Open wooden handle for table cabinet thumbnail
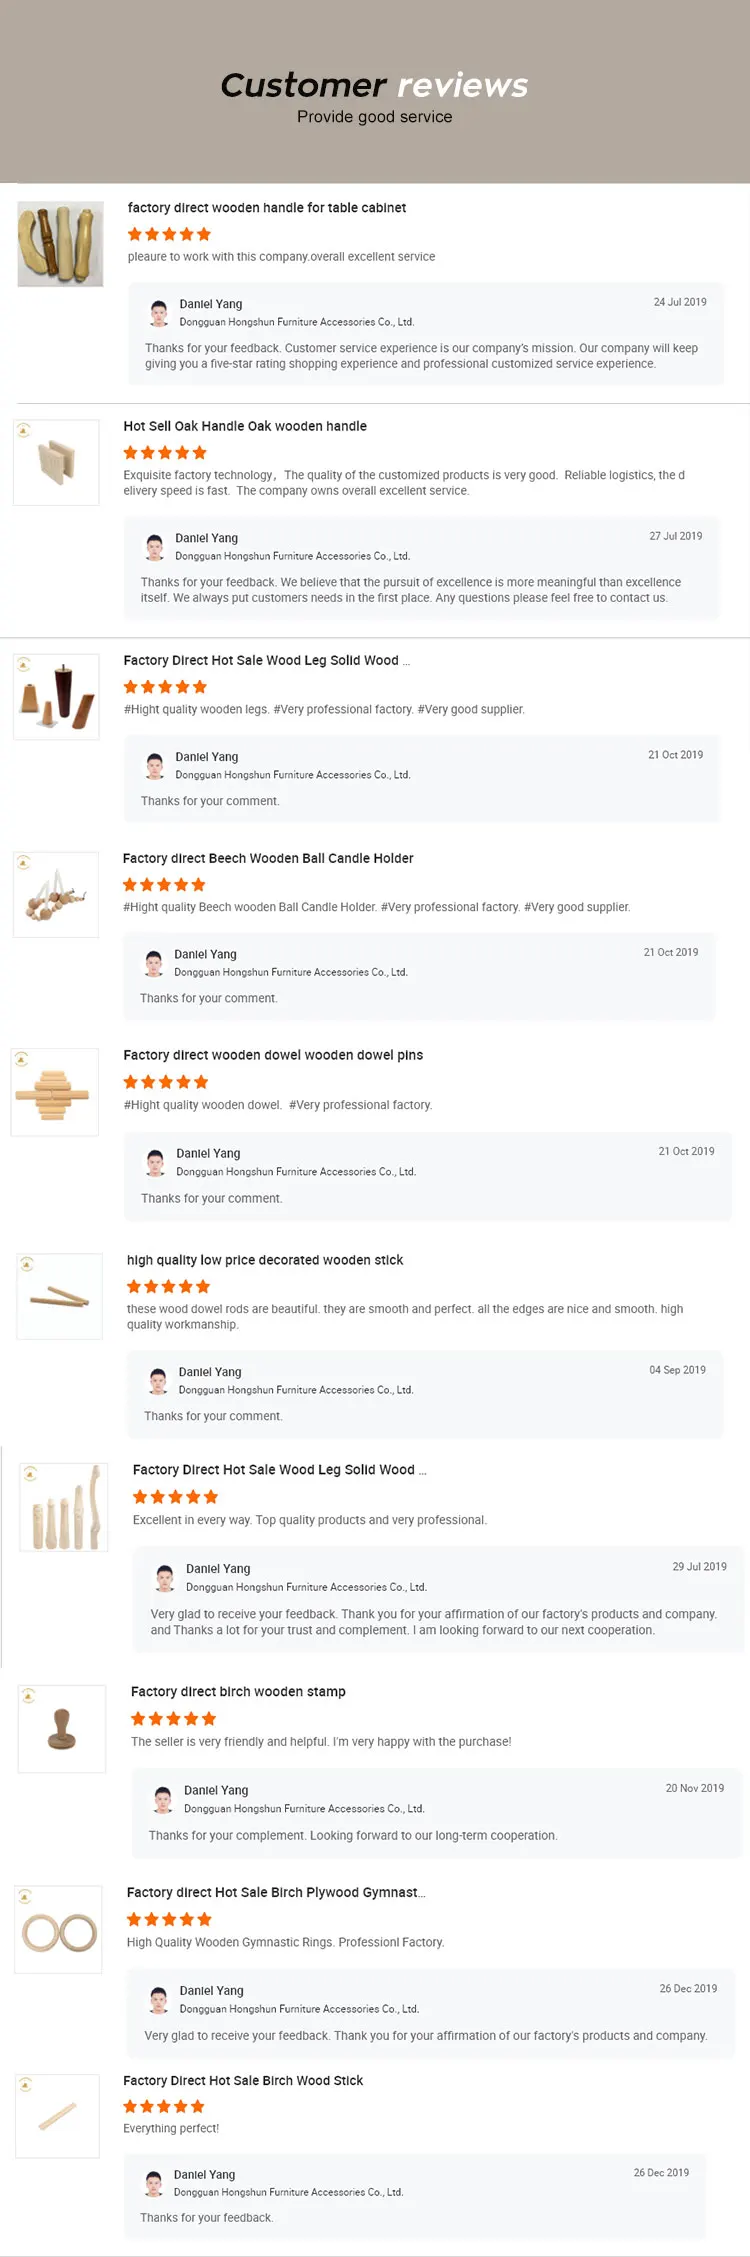The width and height of the screenshot is (750, 2257). click(61, 244)
